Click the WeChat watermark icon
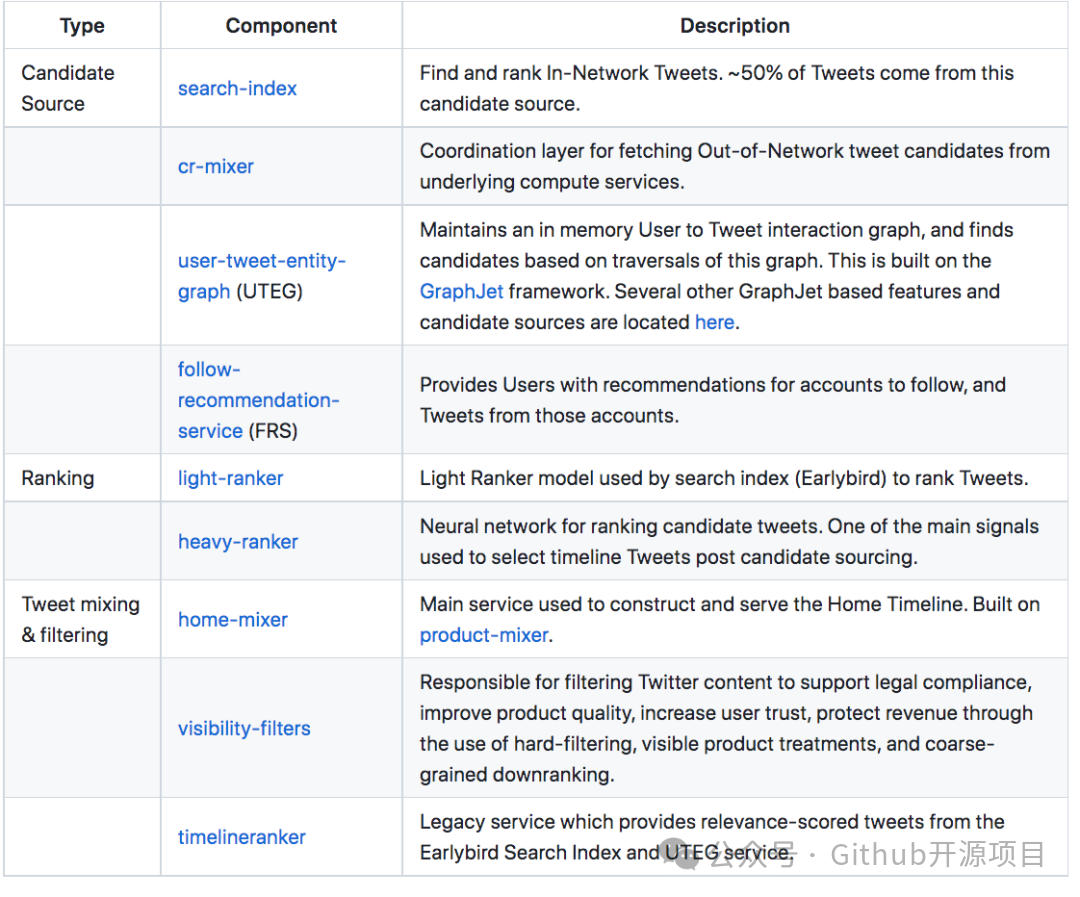The width and height of the screenshot is (1080, 897). point(681,854)
